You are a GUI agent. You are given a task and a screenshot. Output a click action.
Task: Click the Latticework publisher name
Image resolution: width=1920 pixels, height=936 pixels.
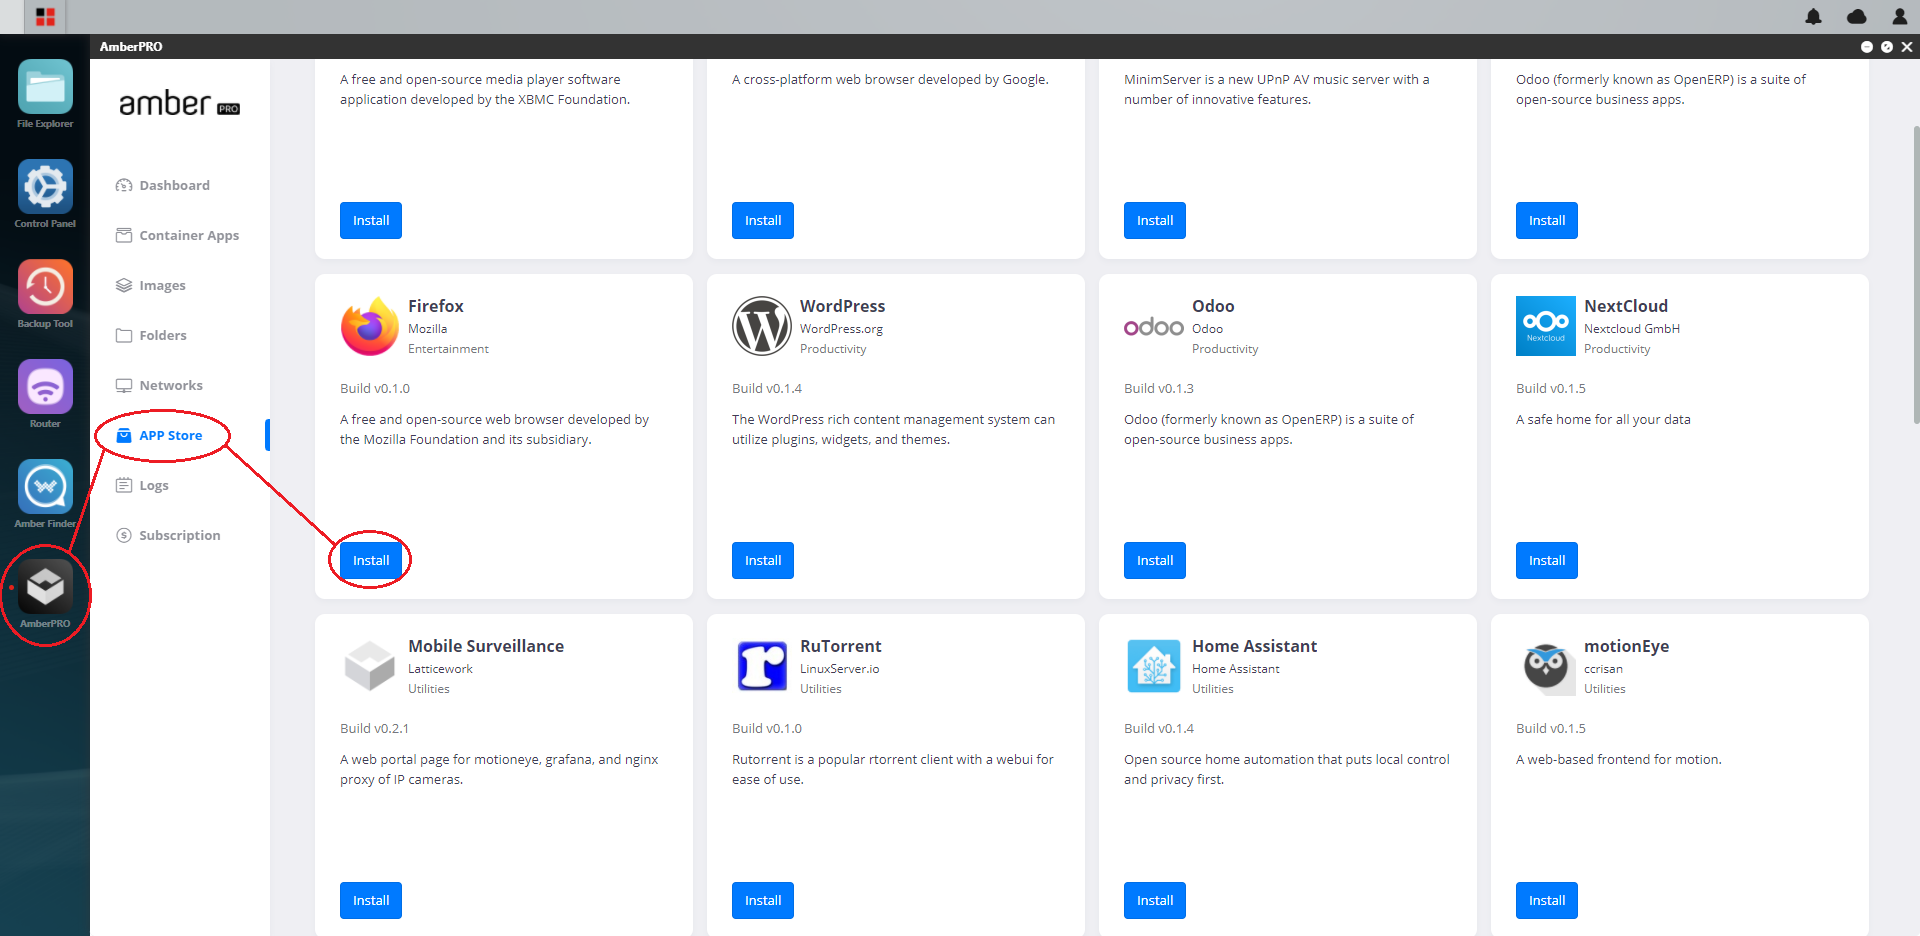click(440, 669)
